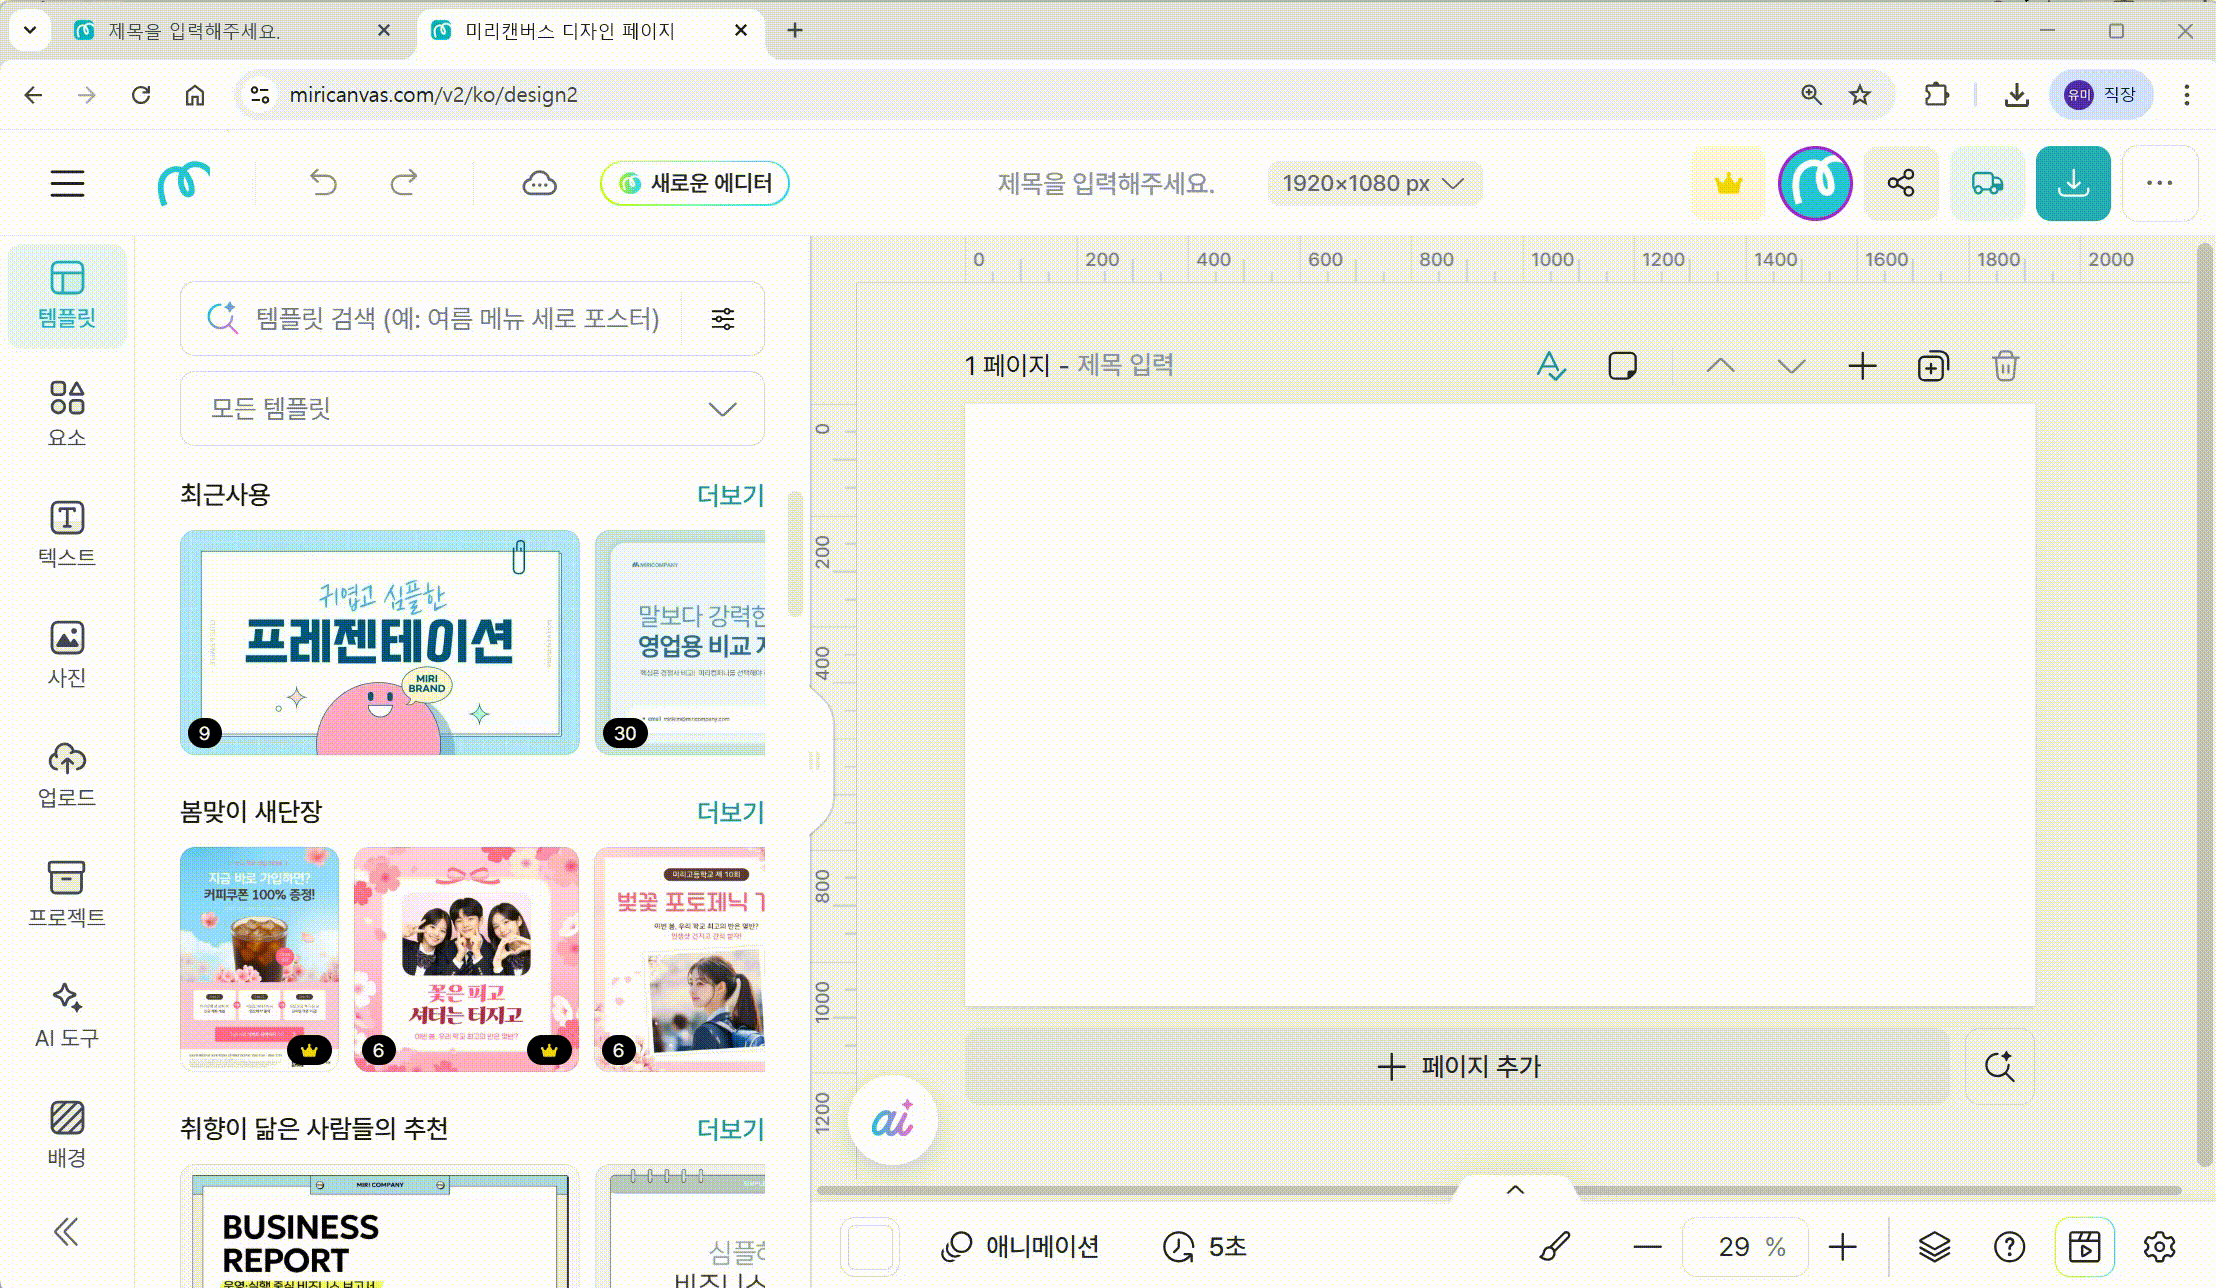Open the 텍스트 text panel
The image size is (2216, 1288).
click(67, 532)
